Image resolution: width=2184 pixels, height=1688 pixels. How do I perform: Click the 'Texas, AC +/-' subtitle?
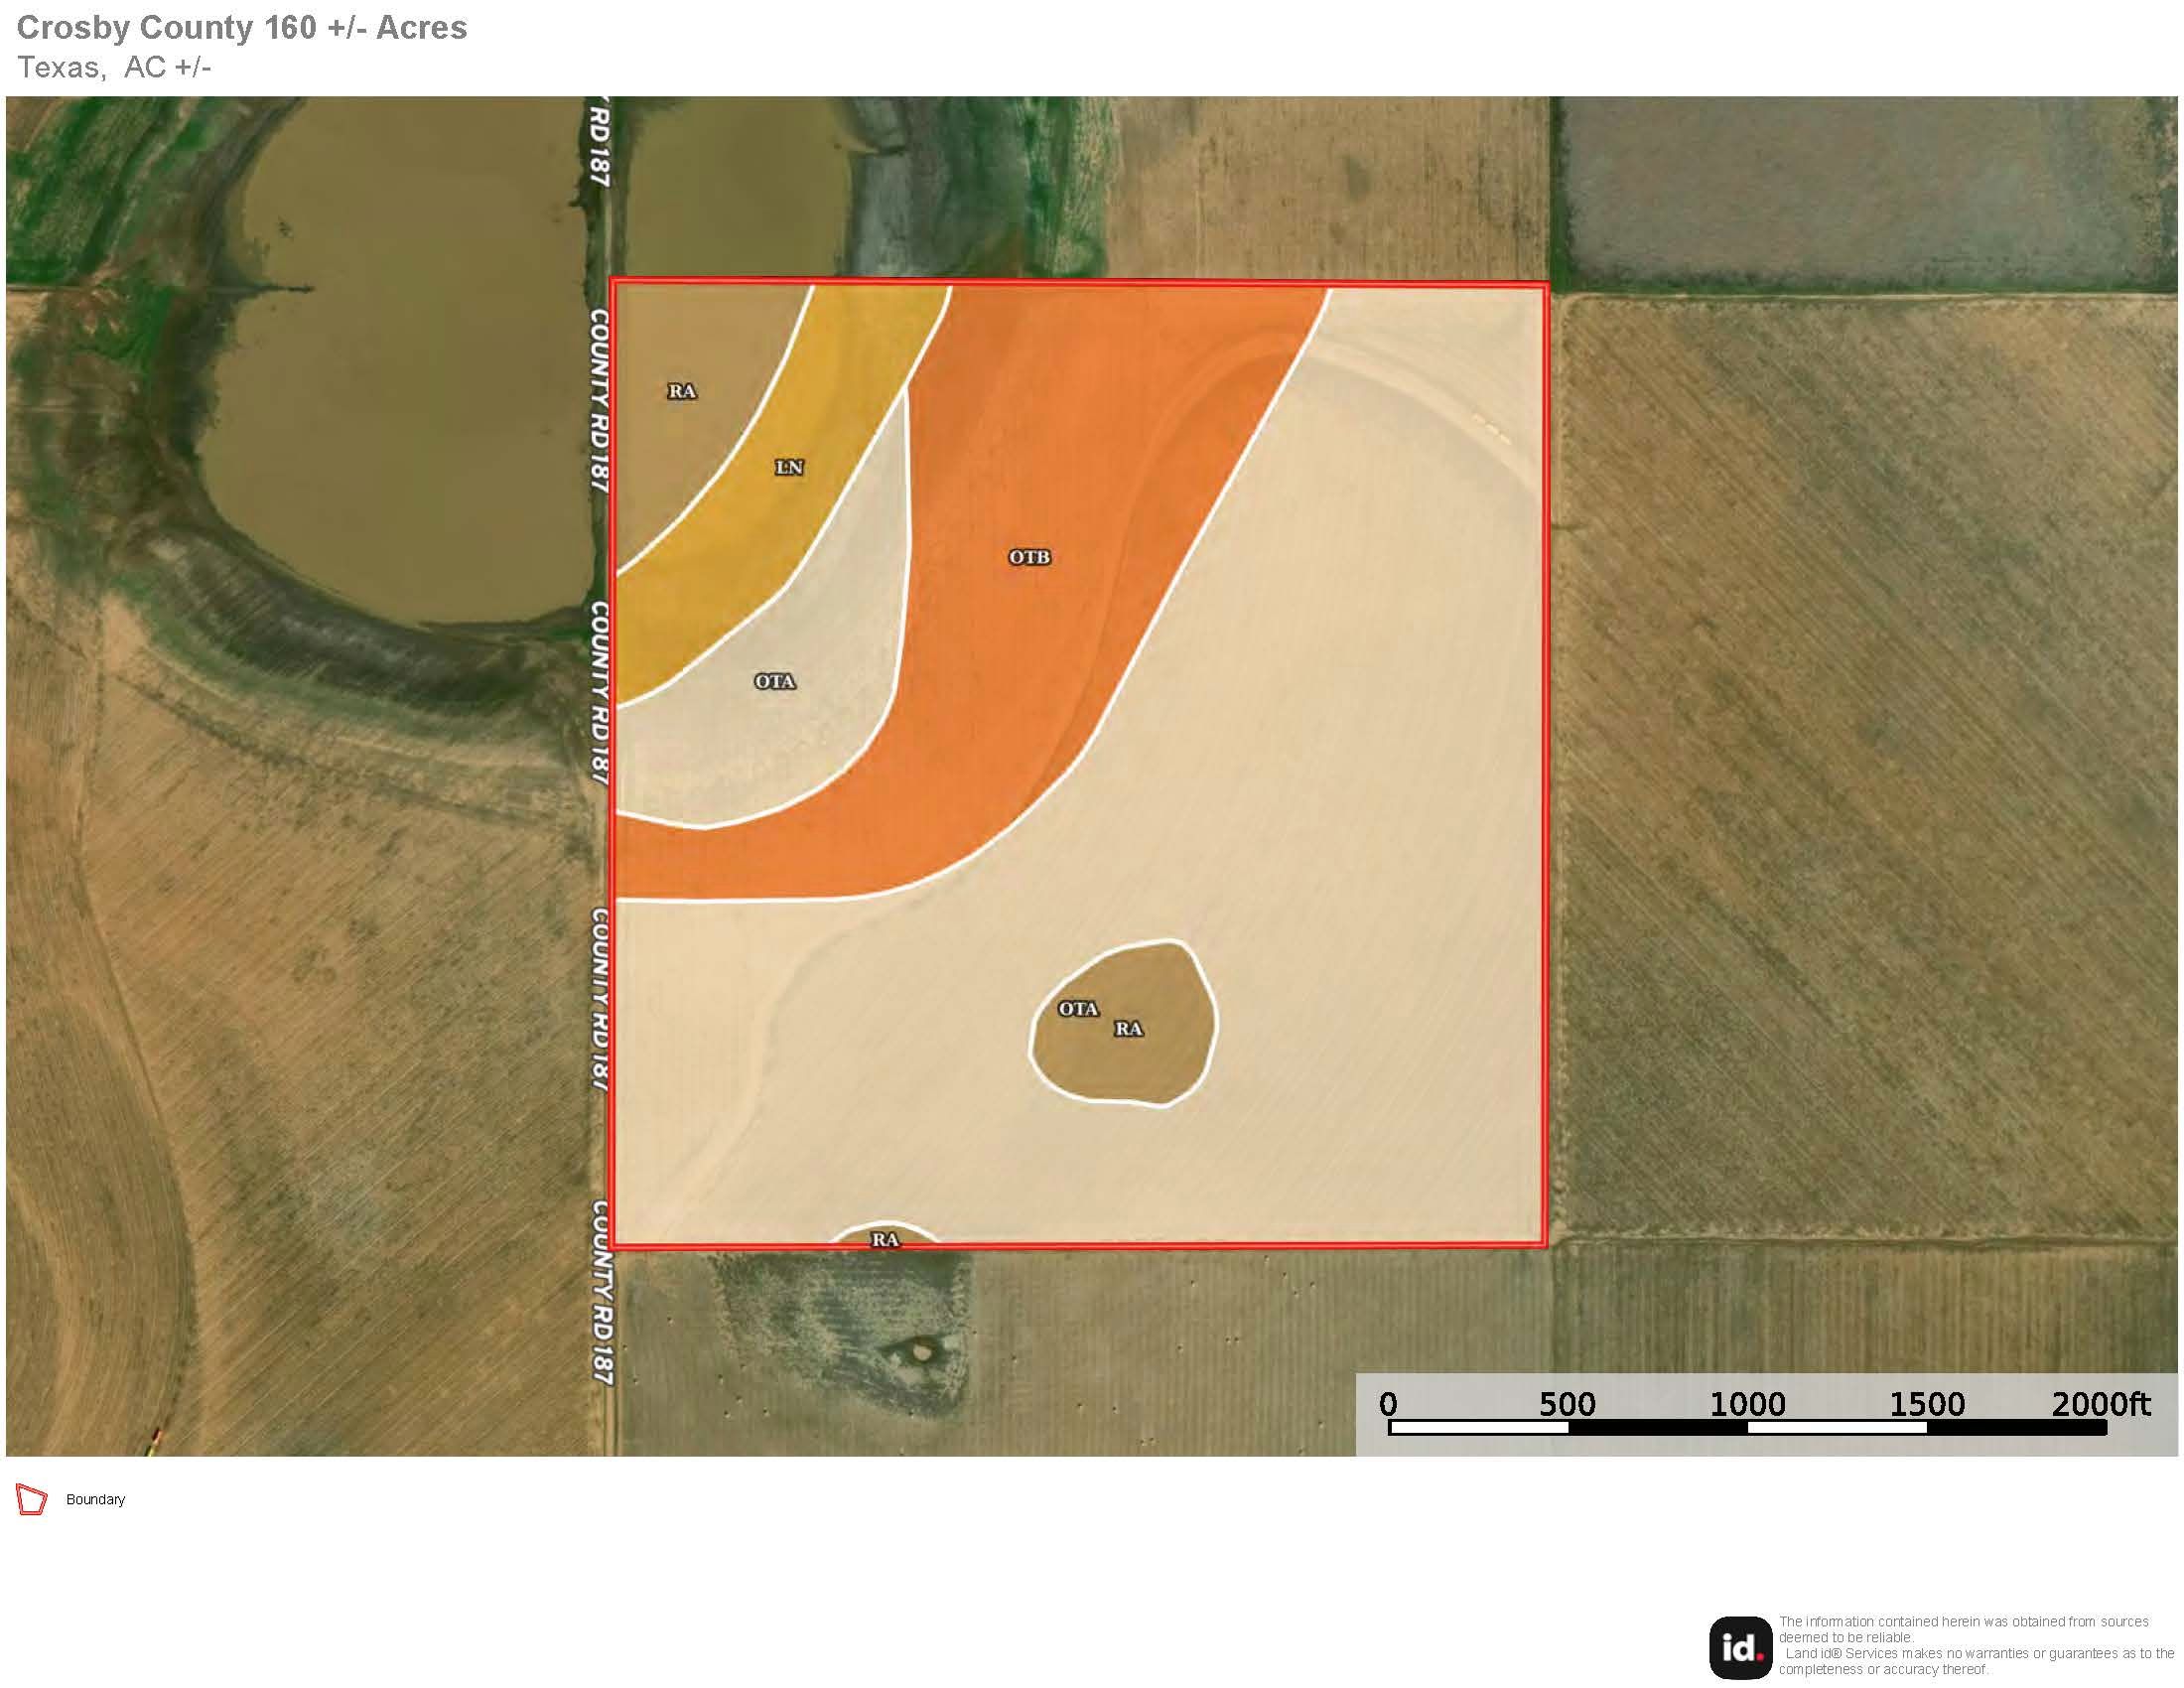tap(114, 67)
